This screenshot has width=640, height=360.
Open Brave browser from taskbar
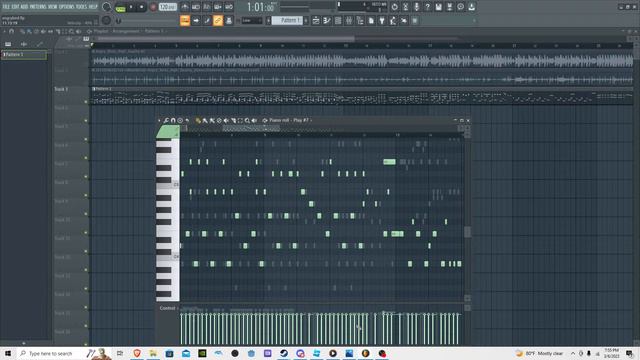(x=137, y=353)
